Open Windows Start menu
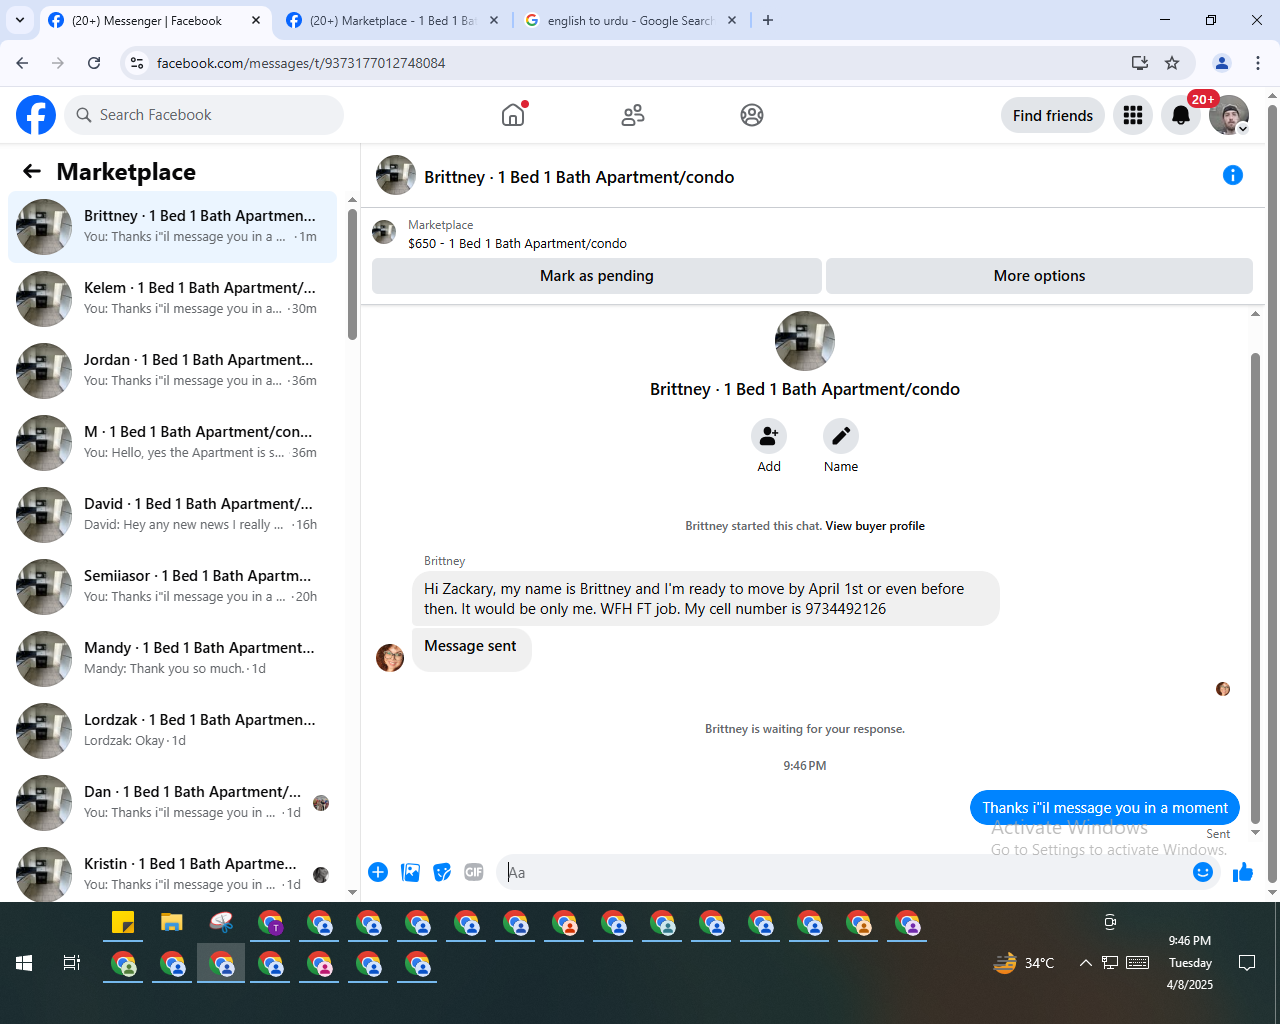The width and height of the screenshot is (1280, 1024). (x=24, y=963)
